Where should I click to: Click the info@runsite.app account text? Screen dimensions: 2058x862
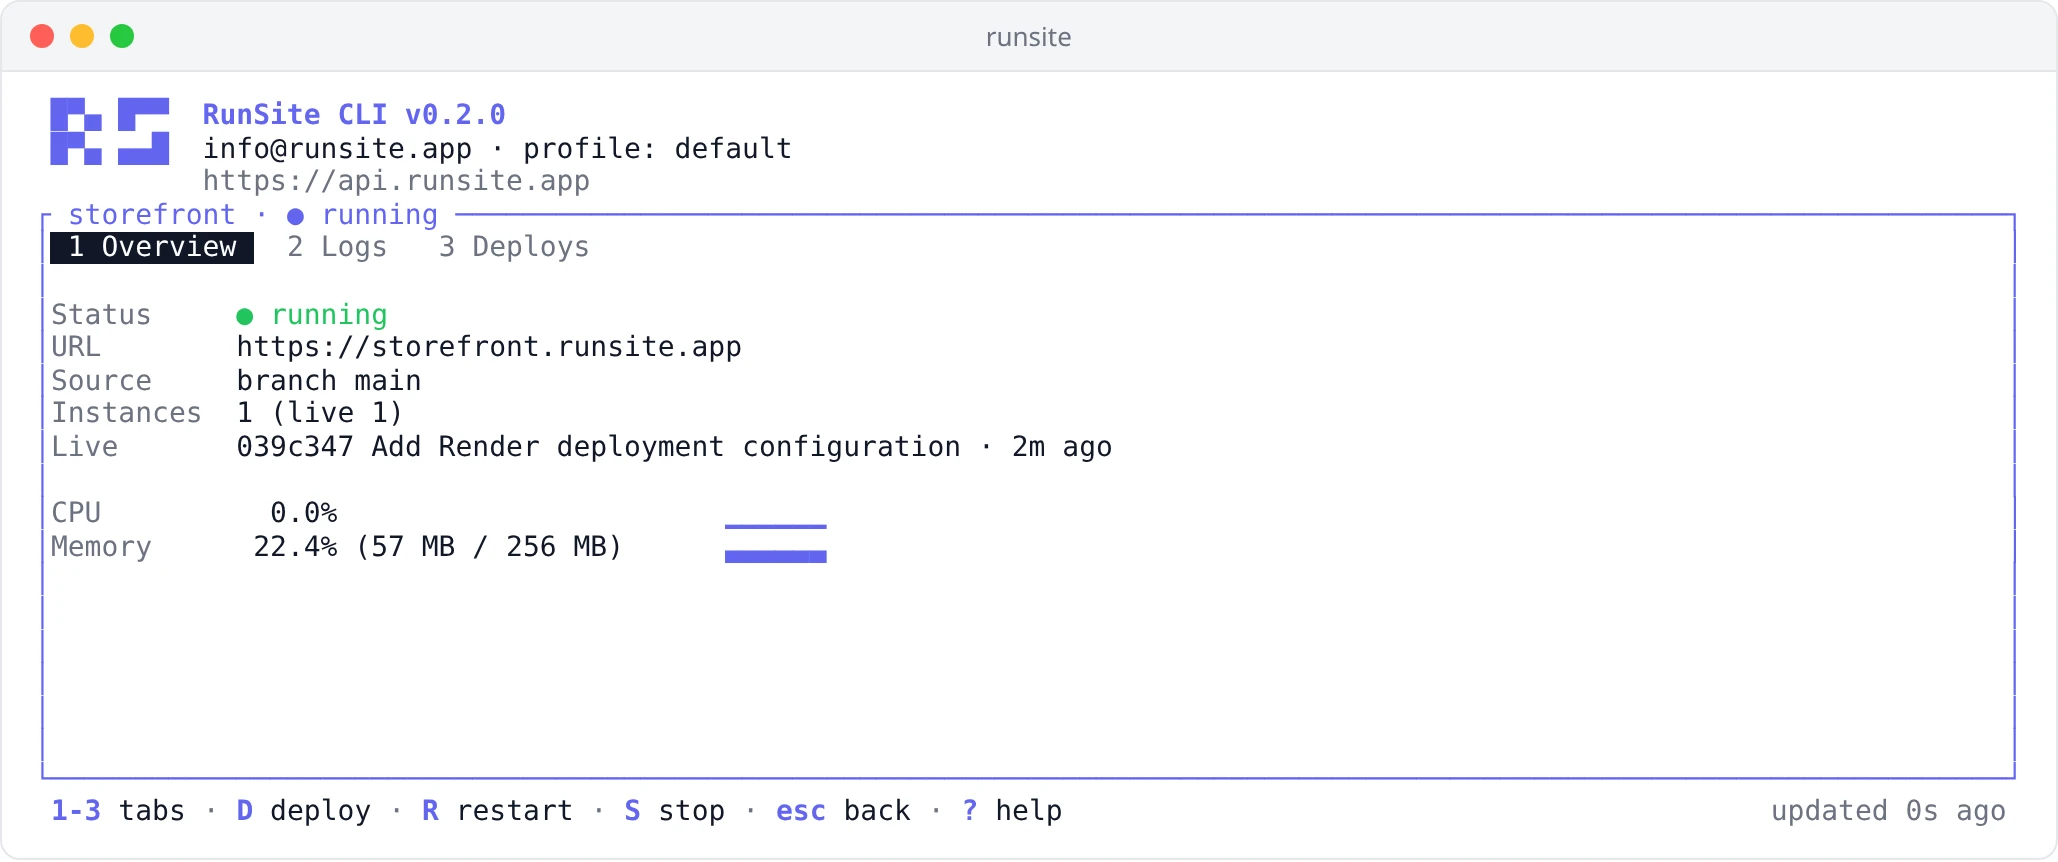point(337,149)
